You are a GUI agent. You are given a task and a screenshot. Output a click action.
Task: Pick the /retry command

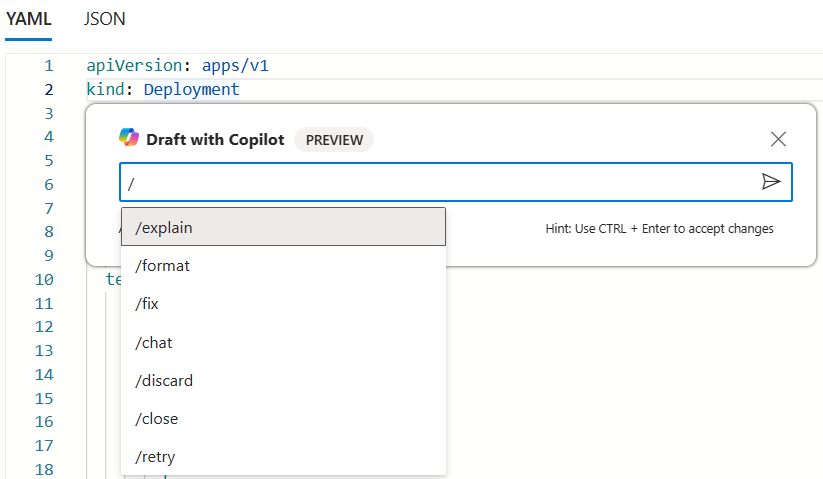coord(283,456)
